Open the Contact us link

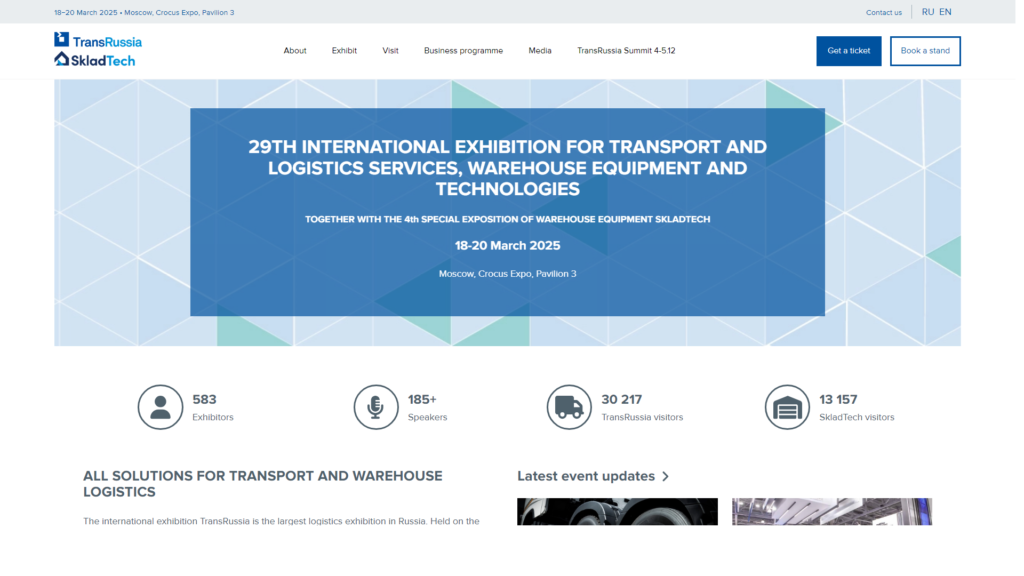click(x=884, y=12)
